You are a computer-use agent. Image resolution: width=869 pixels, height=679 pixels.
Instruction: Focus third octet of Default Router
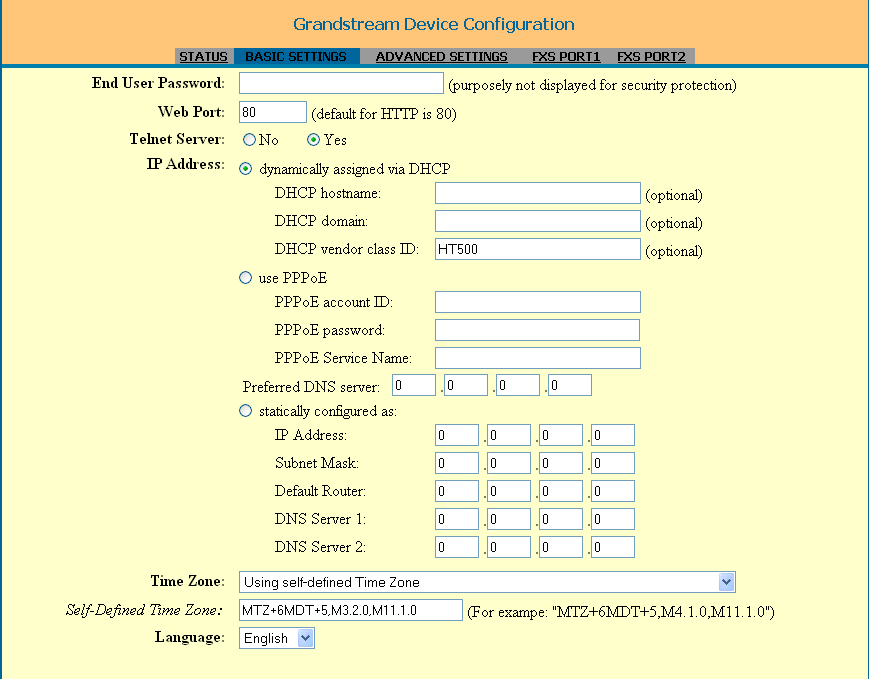click(561, 491)
